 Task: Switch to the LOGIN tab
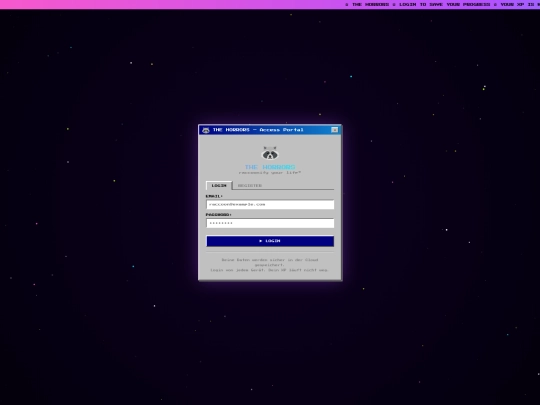pyautogui.click(x=219, y=186)
